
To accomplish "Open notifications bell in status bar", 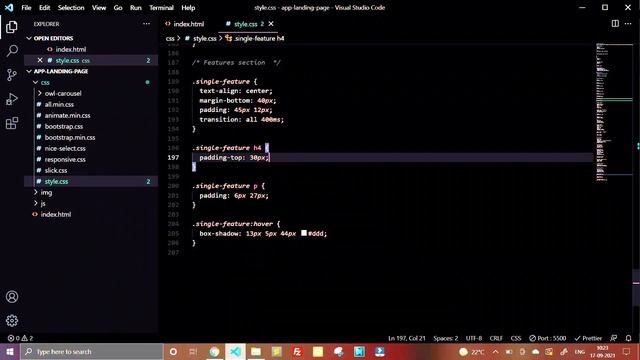I will (628, 338).
